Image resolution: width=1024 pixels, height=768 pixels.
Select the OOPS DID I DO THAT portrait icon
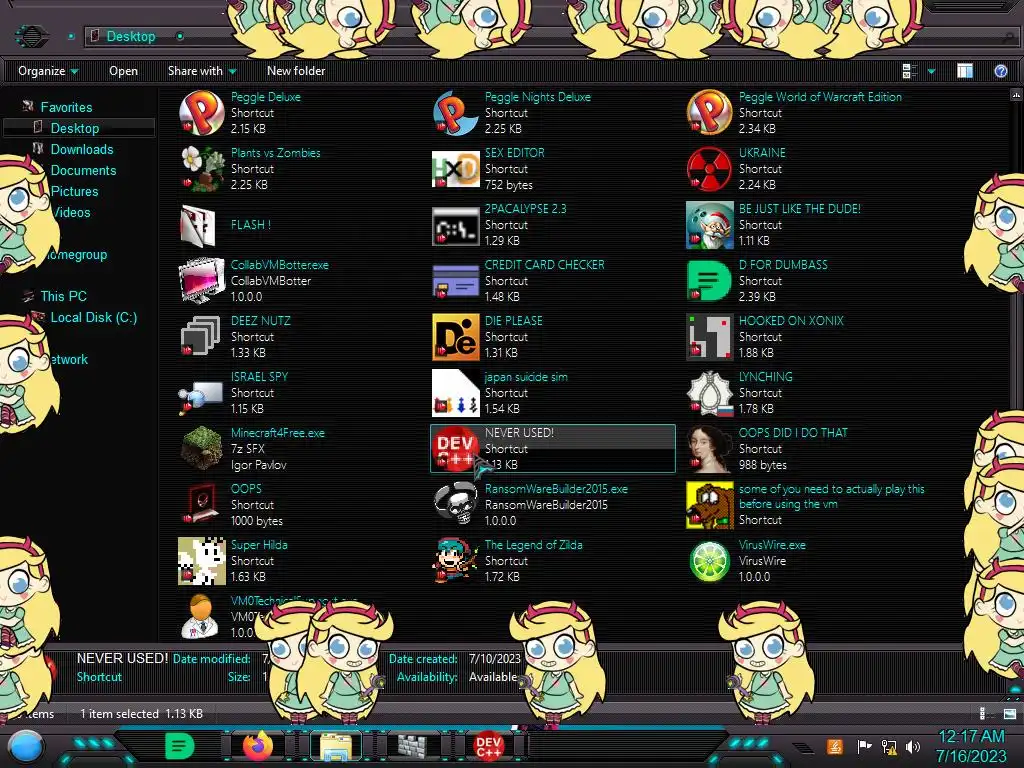point(709,449)
